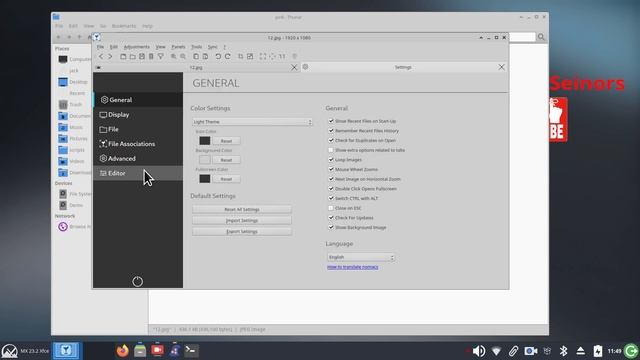Click the Background Color swatch
The width and height of the screenshot is (640, 360).
(205, 160)
